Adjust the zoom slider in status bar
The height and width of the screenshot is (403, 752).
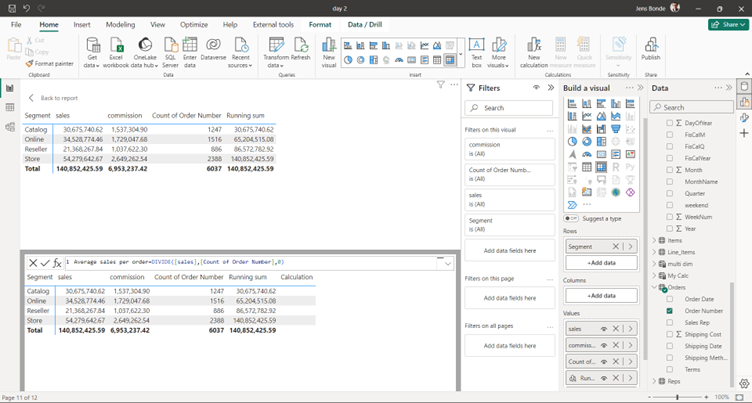point(677,397)
